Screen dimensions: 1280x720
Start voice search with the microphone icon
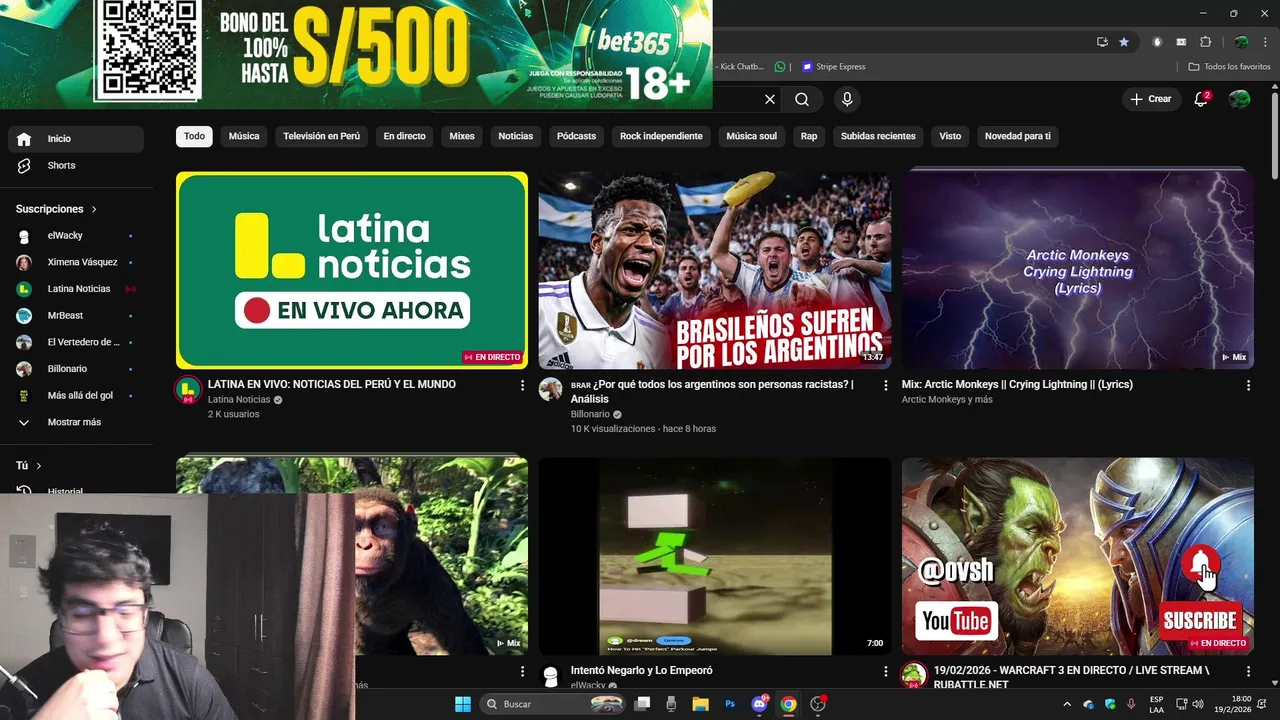click(847, 99)
